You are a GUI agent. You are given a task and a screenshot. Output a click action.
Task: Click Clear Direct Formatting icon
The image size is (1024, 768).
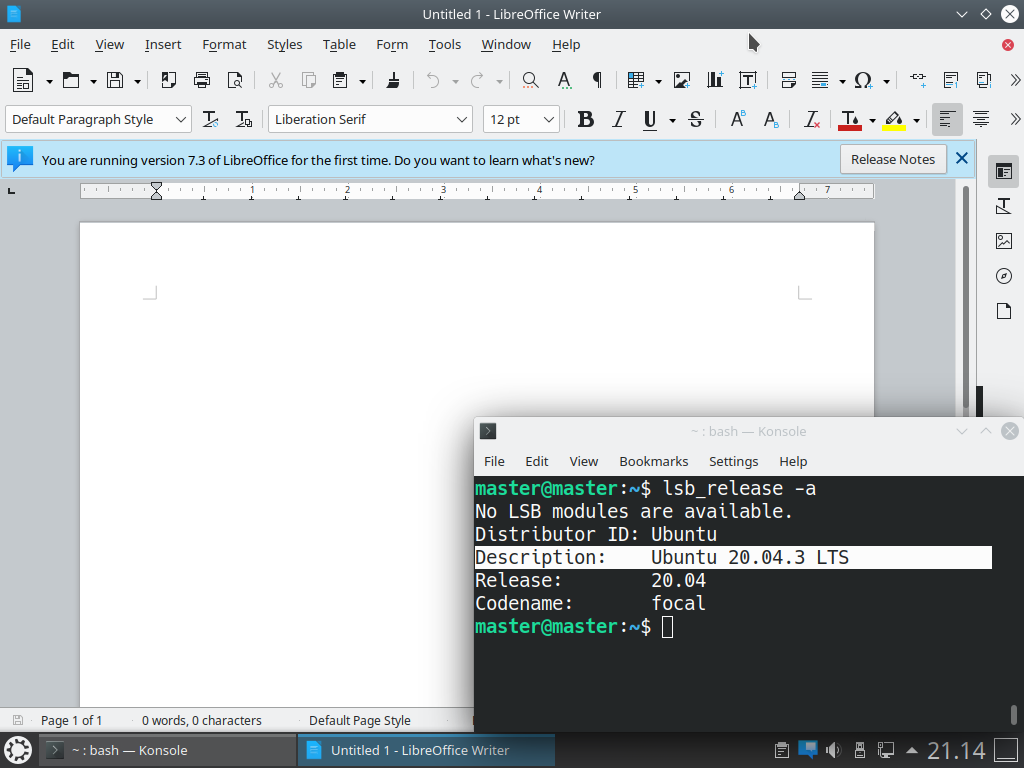(812, 120)
